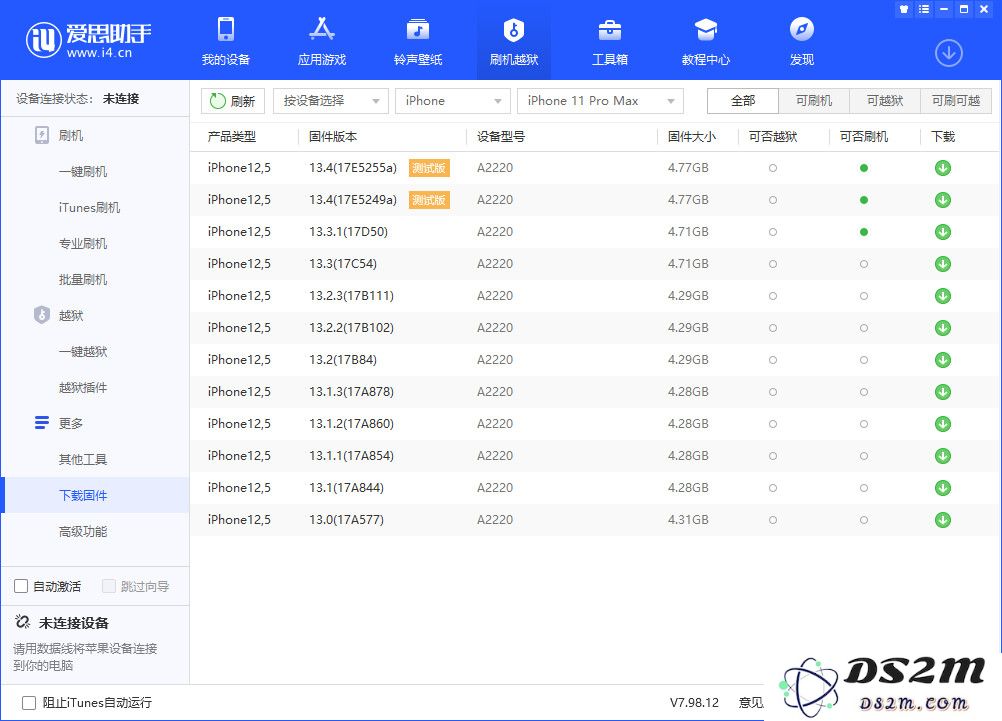Click the 可否刷机 green dot for 13.3.1
This screenshot has width=1002, height=721.
tap(863, 232)
